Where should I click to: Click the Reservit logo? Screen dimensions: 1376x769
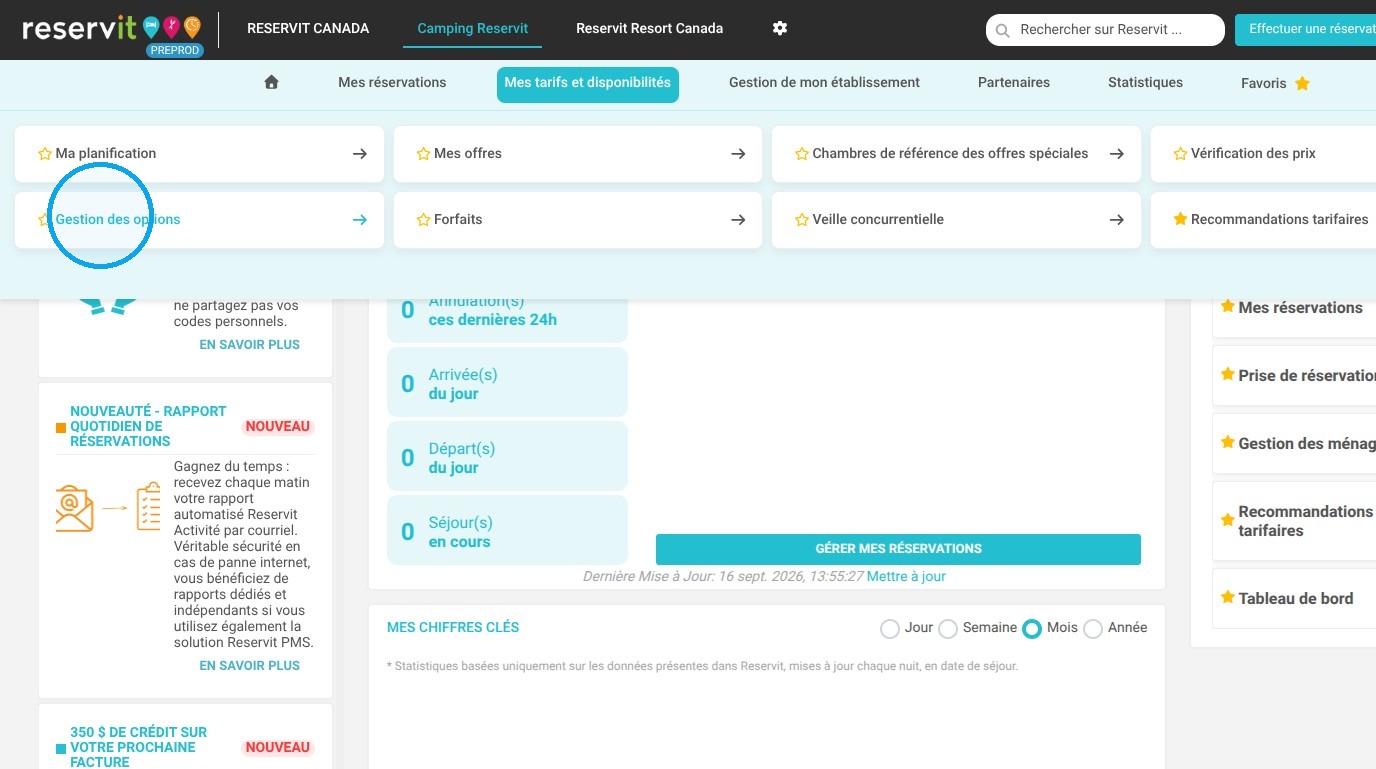pos(112,30)
